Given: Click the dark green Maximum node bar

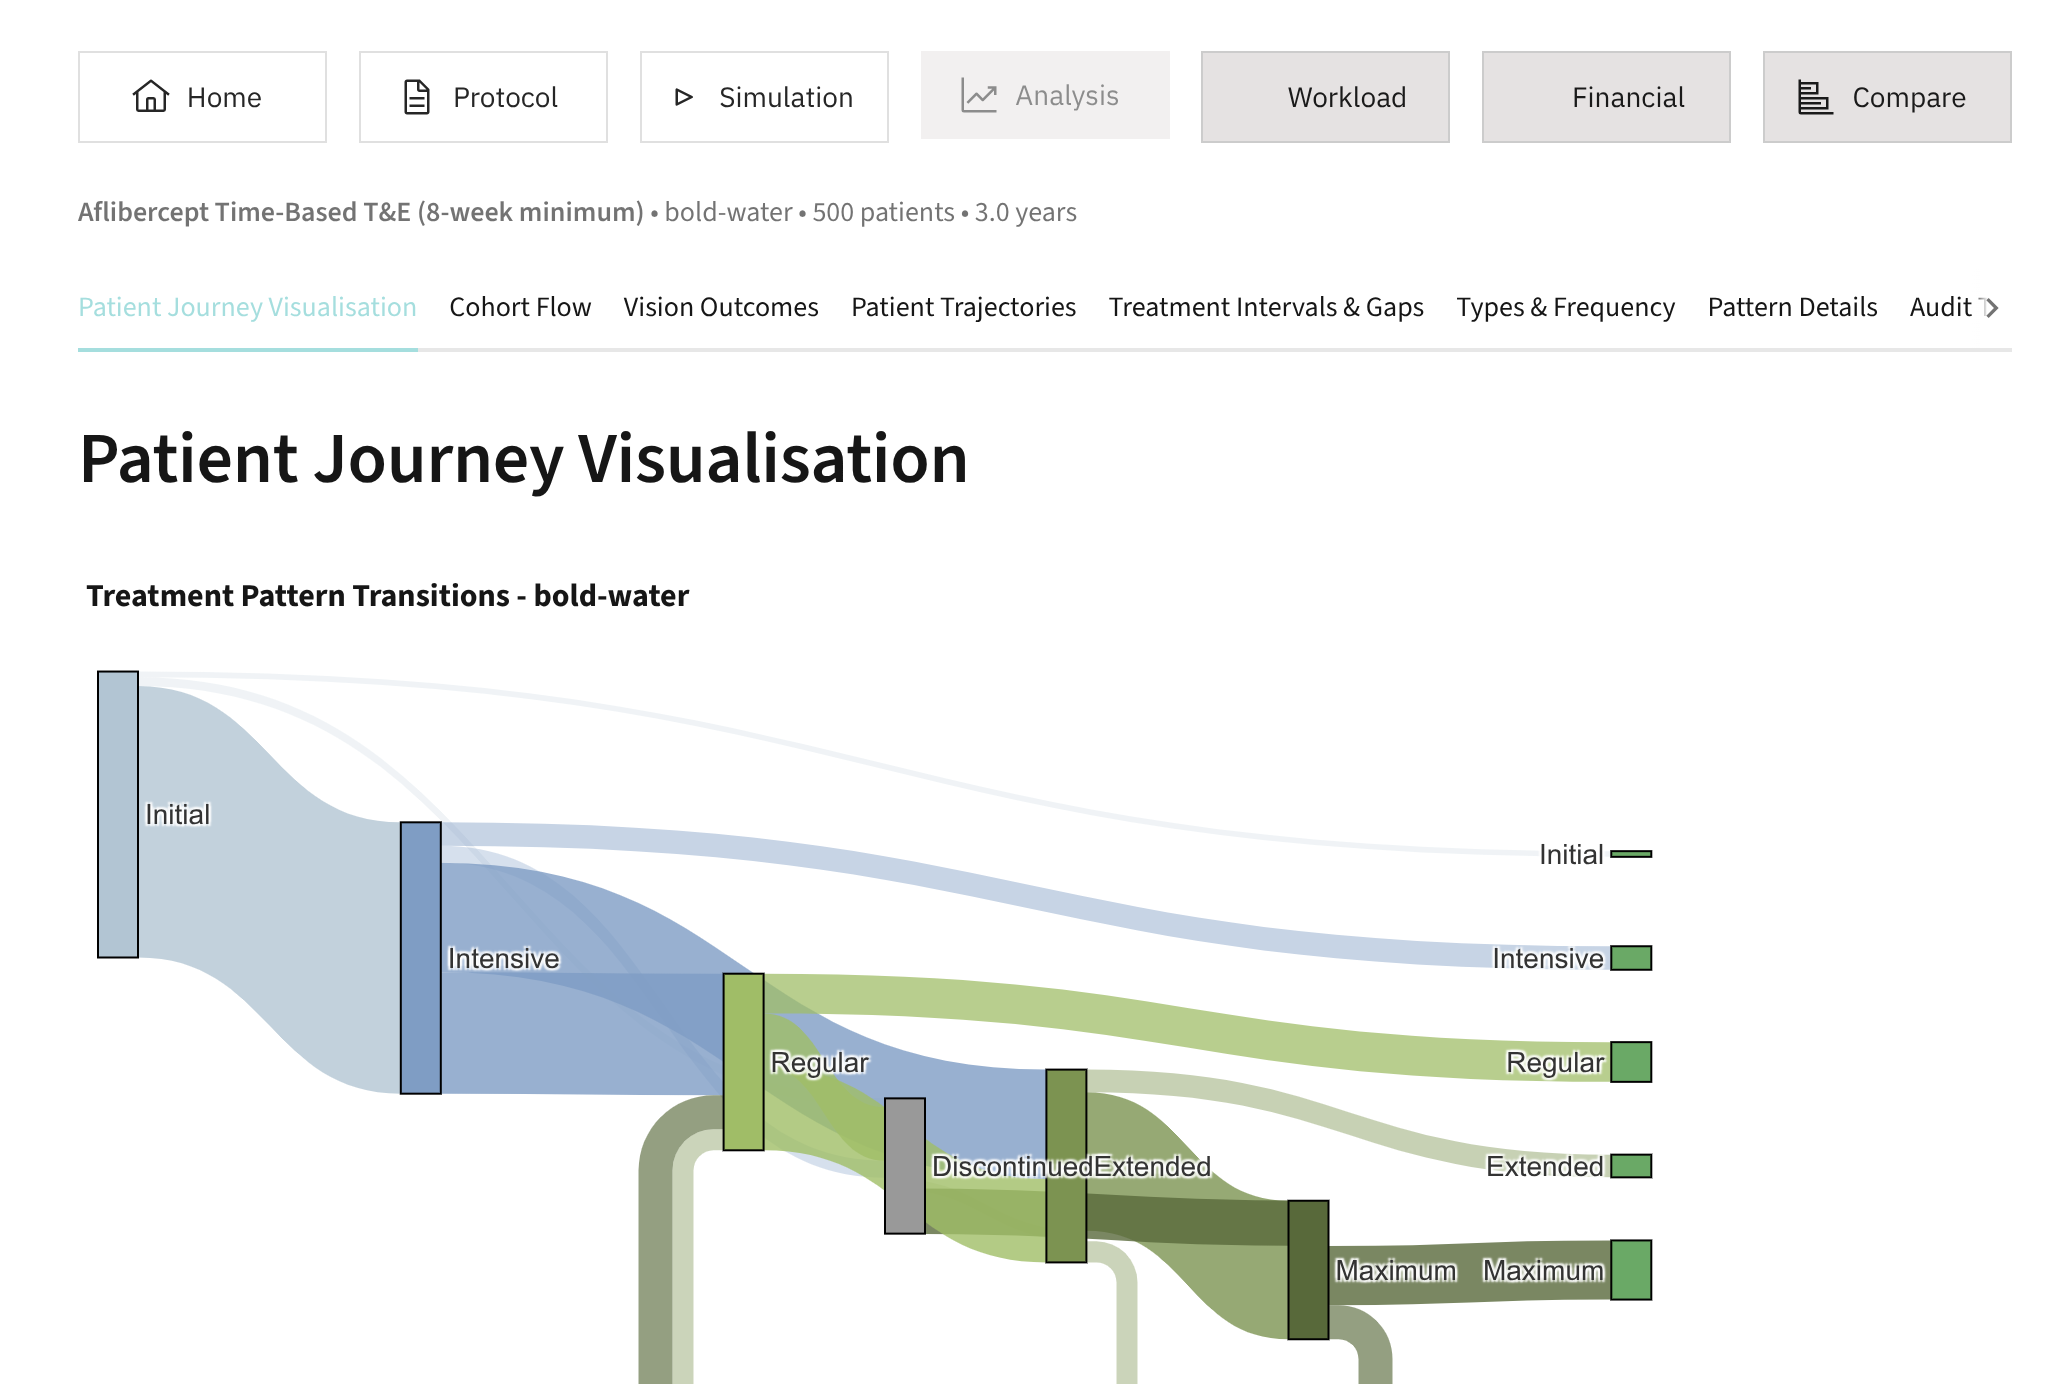Looking at the screenshot, I should [1308, 1269].
